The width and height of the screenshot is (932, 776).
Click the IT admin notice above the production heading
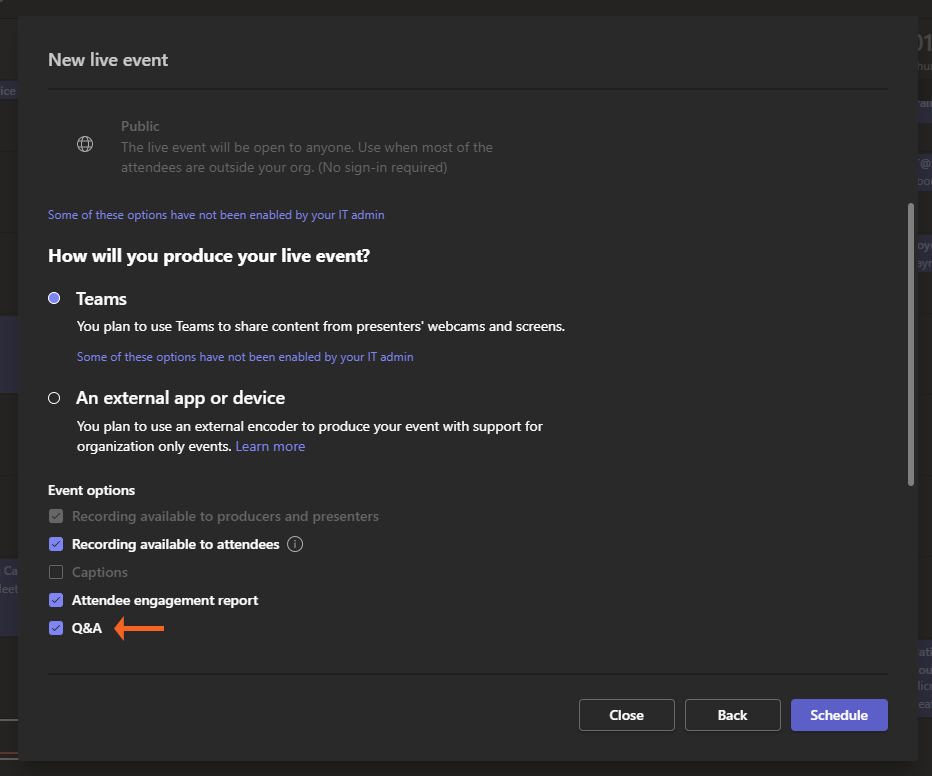pyautogui.click(x=216, y=215)
